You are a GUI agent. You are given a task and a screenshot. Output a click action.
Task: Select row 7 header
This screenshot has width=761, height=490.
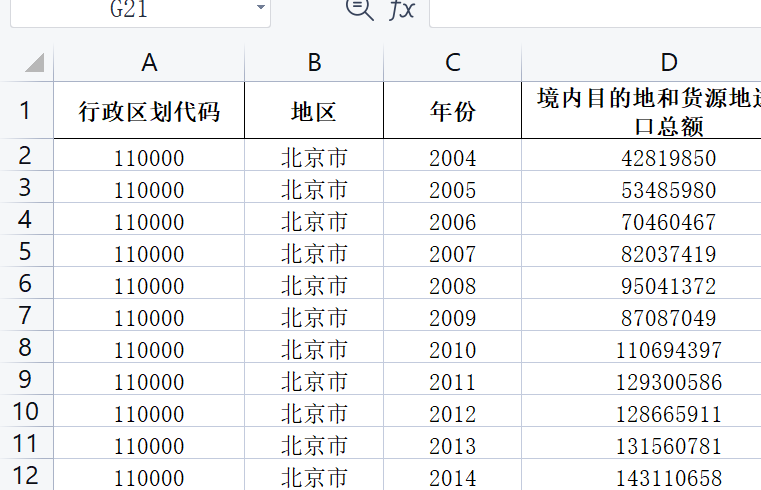click(26, 315)
